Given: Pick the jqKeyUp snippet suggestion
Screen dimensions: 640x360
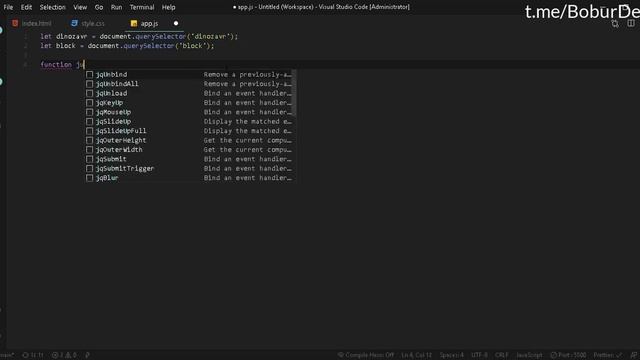Looking at the screenshot, I should tap(190, 103).
